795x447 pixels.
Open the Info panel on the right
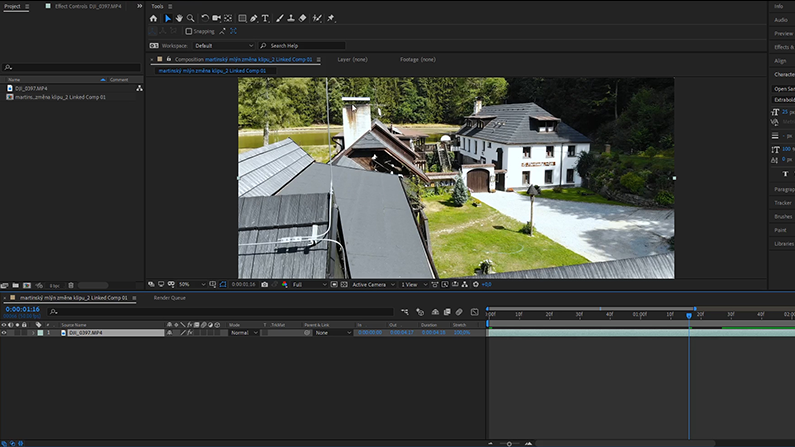pos(779,6)
